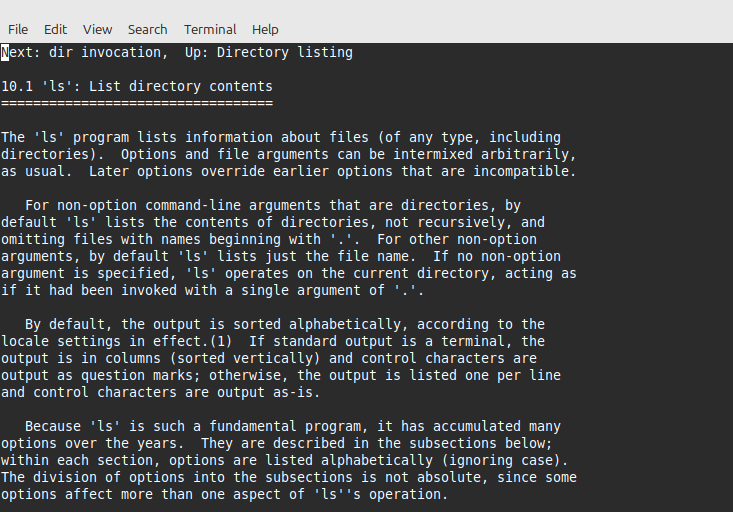733x512 pixels.
Task: Click the last line ending ''ls''s operation.'
Action: pos(225,494)
